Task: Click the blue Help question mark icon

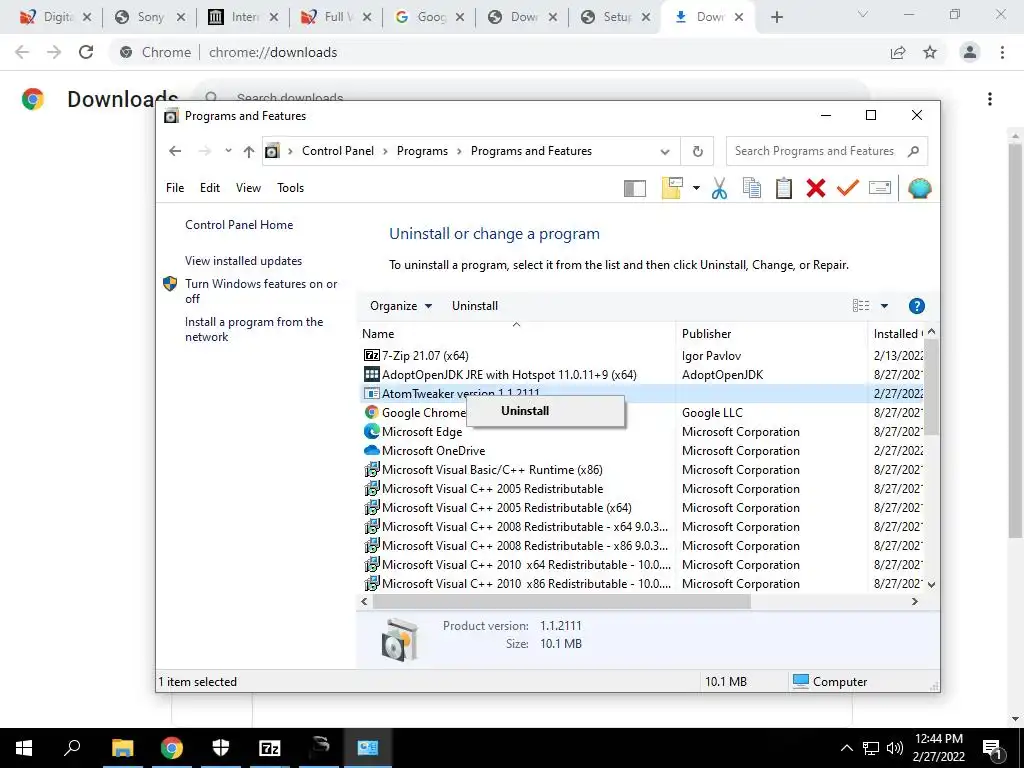Action: click(916, 306)
